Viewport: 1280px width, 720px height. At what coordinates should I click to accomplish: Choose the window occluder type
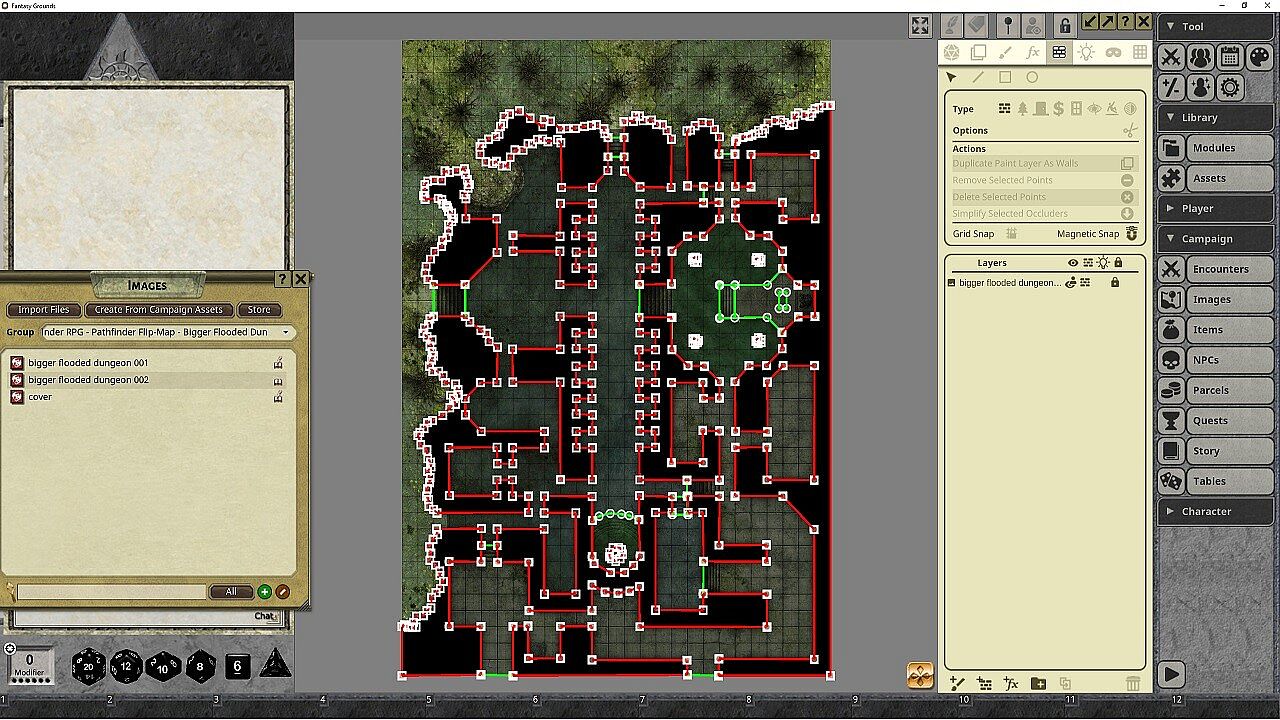pos(1076,109)
